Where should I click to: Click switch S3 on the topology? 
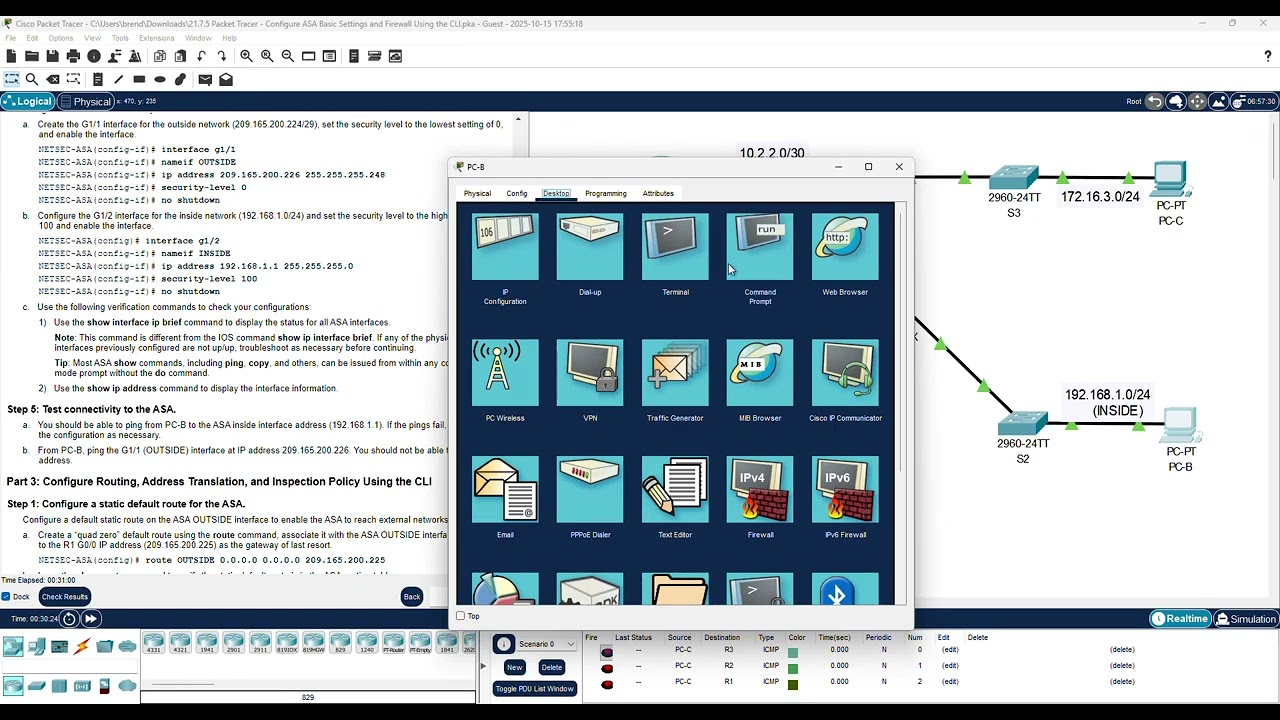pyautogui.click(x=1014, y=178)
